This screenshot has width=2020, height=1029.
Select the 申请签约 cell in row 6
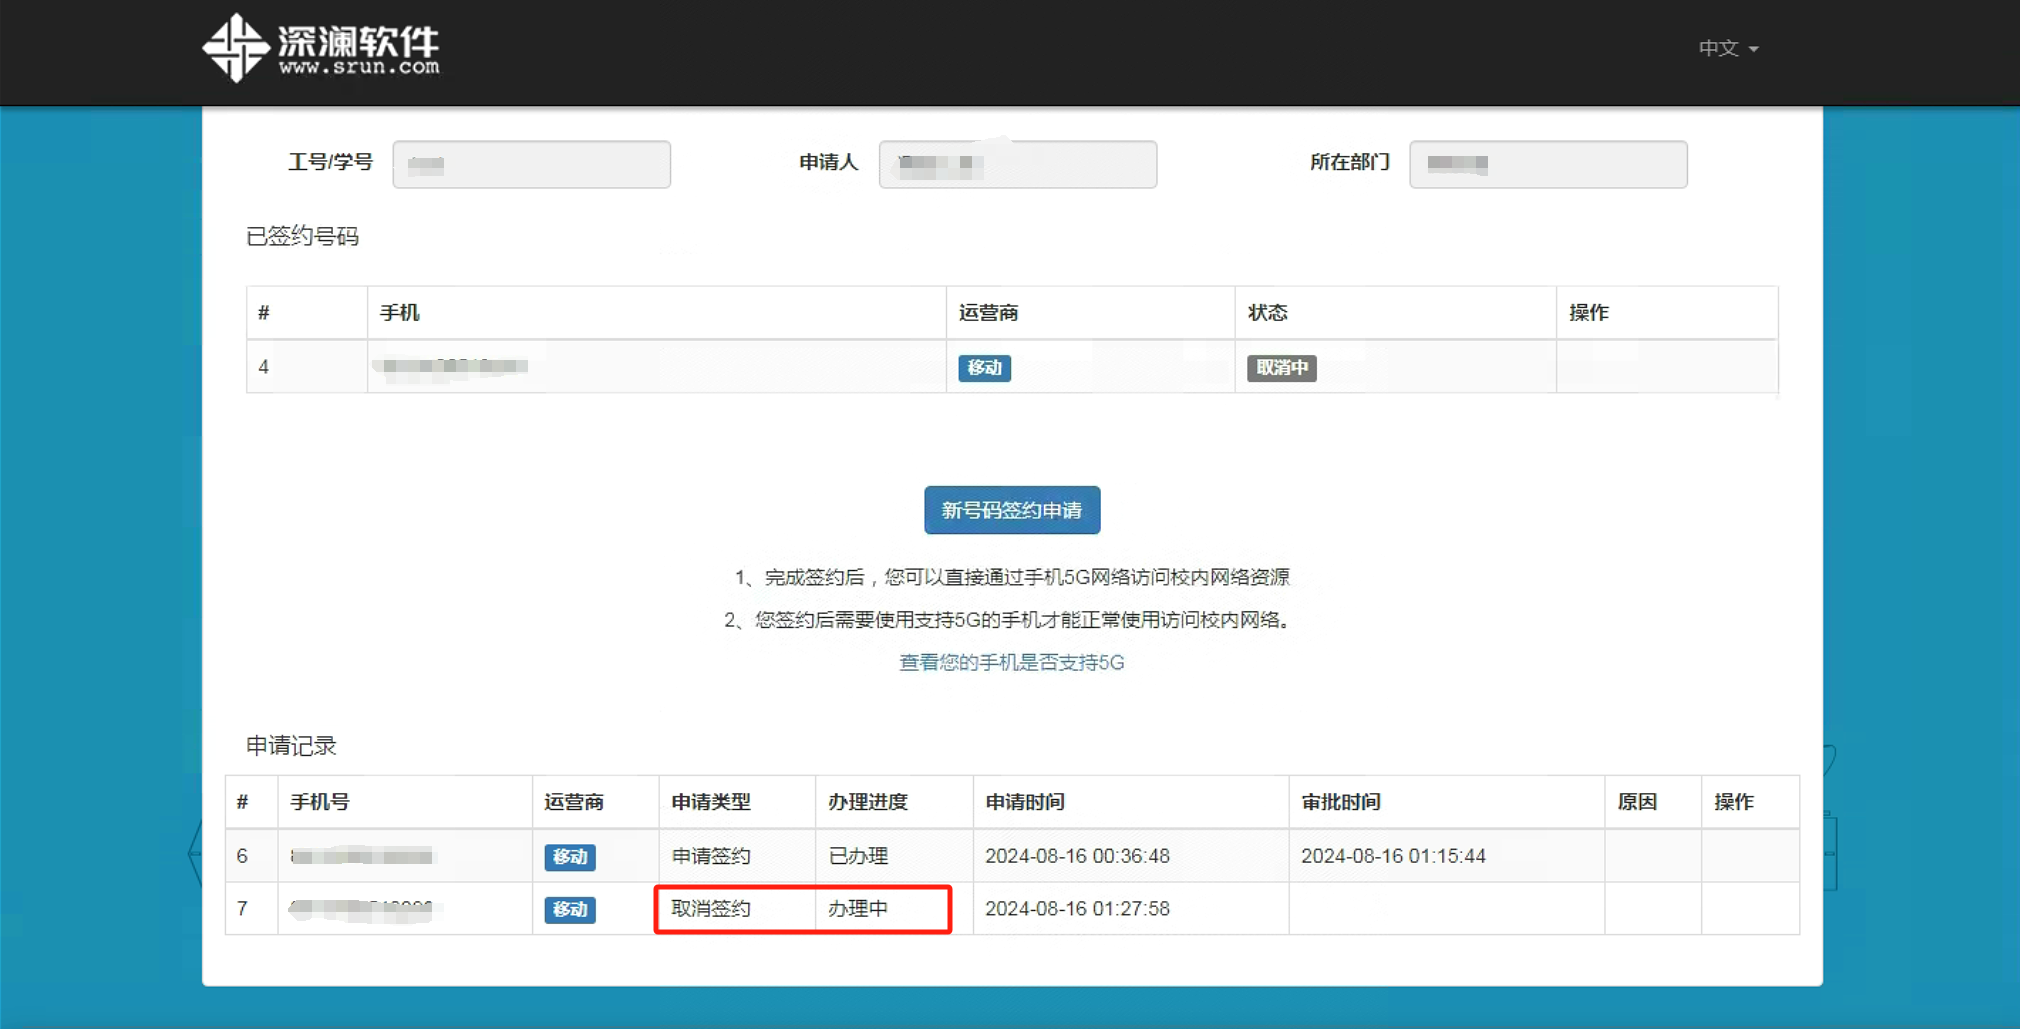pos(711,856)
